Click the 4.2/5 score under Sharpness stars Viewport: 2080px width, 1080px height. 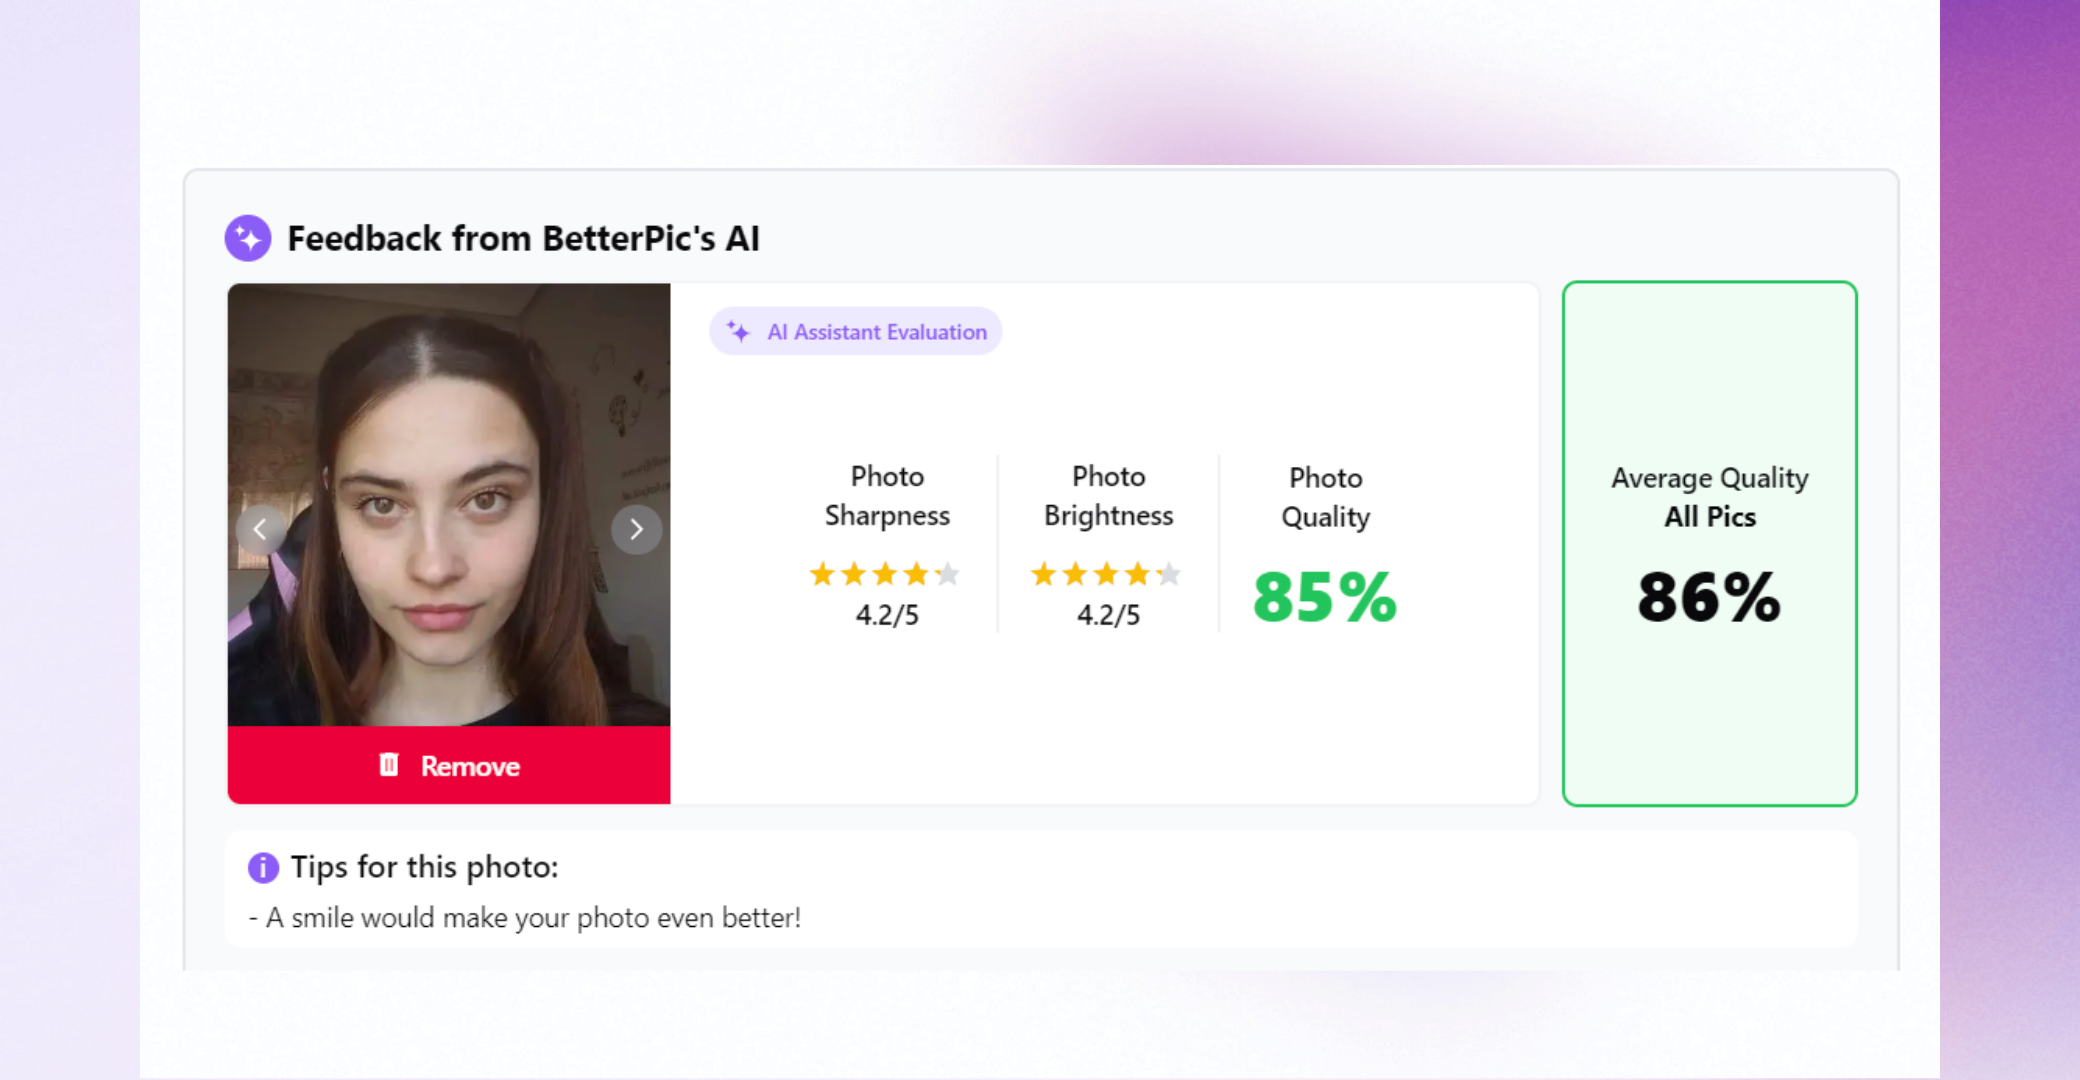coord(887,615)
